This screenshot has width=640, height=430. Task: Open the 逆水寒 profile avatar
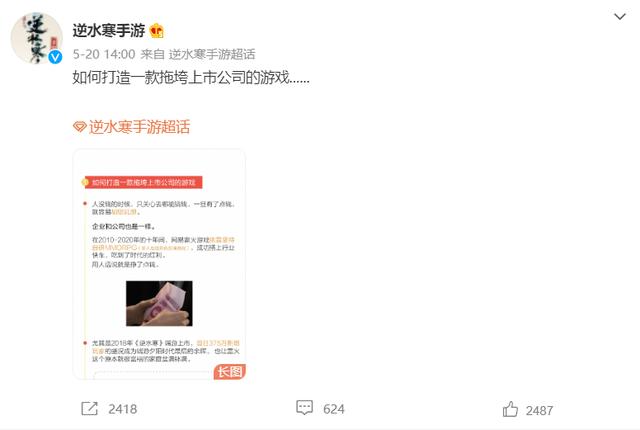pos(37,38)
